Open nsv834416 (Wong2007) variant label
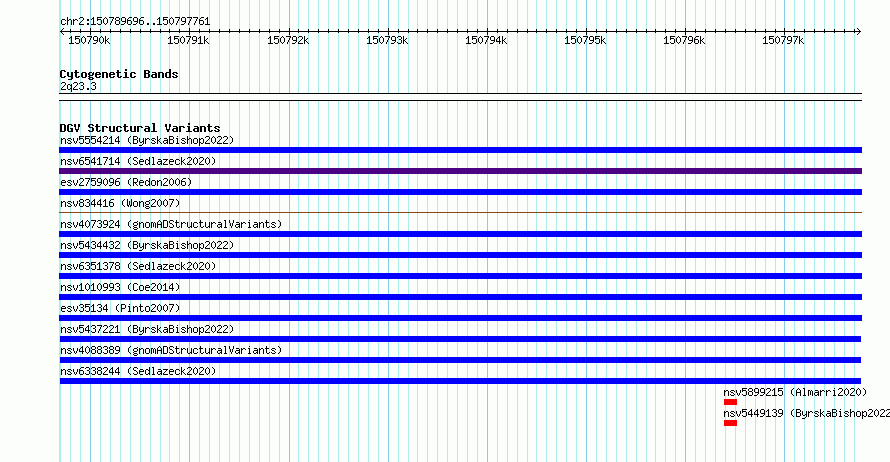Viewport: 890px width, 462px height. [120, 203]
